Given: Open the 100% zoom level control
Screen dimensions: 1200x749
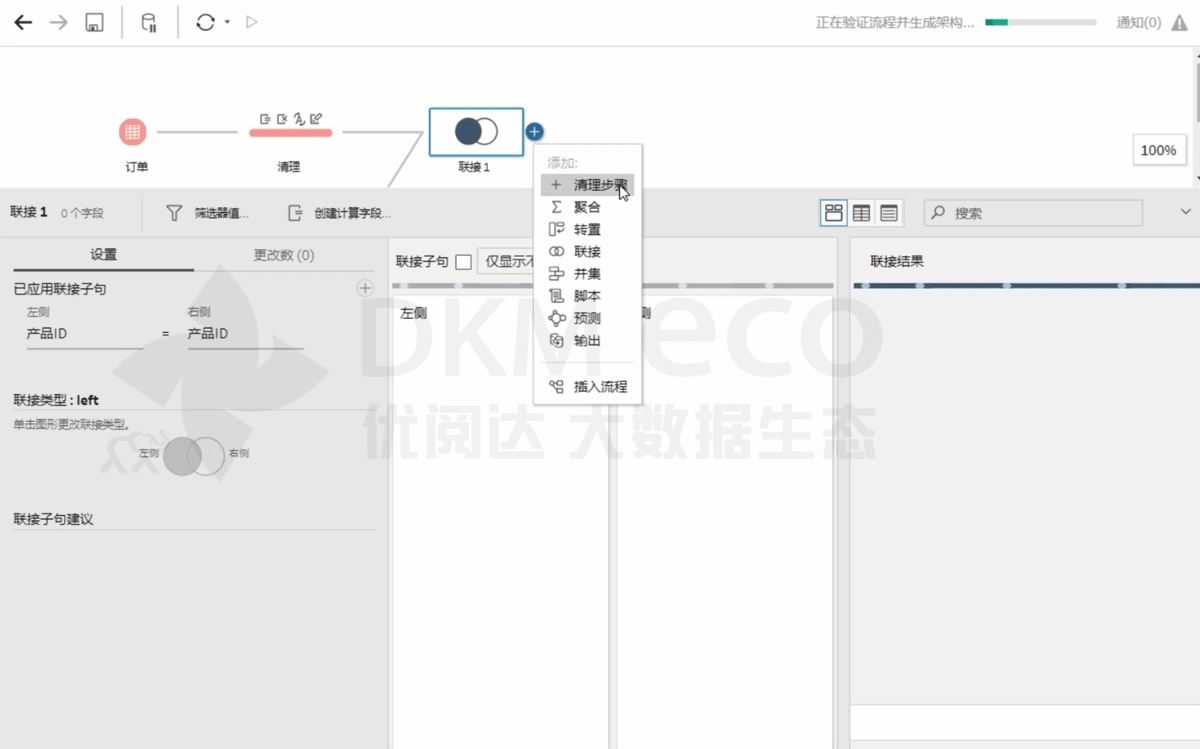Looking at the screenshot, I should click(1158, 150).
